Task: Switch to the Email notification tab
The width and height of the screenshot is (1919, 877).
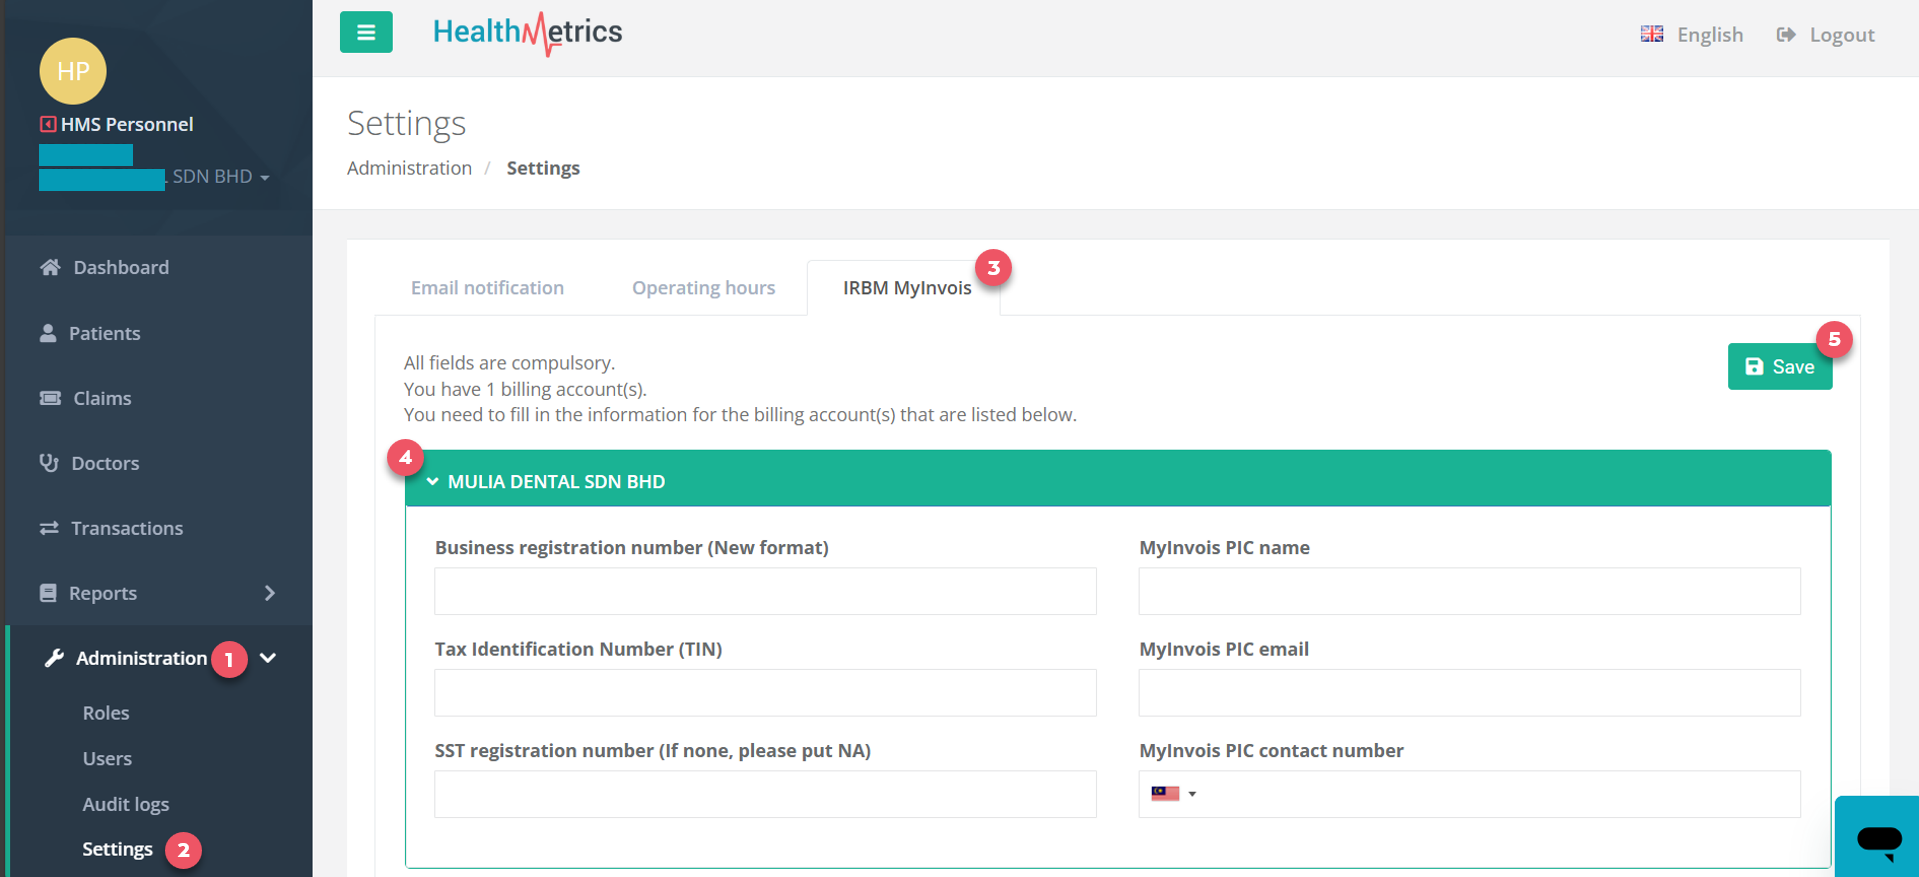Action: [x=487, y=288]
